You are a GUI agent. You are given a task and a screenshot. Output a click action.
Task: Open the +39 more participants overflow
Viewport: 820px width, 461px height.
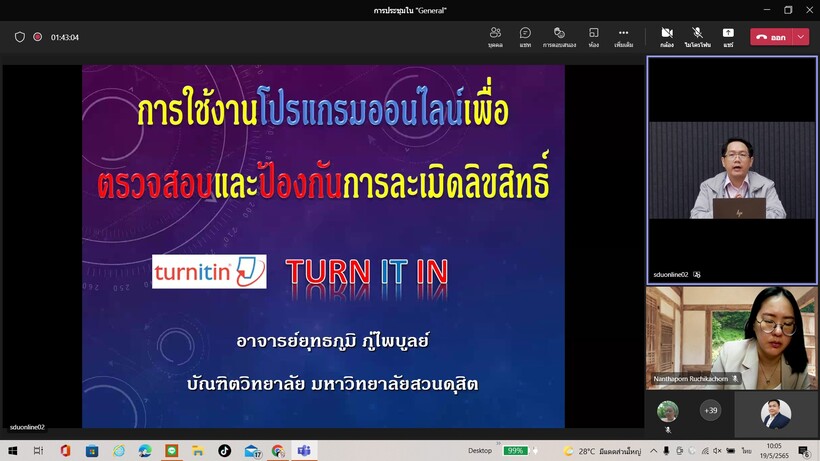tap(710, 410)
